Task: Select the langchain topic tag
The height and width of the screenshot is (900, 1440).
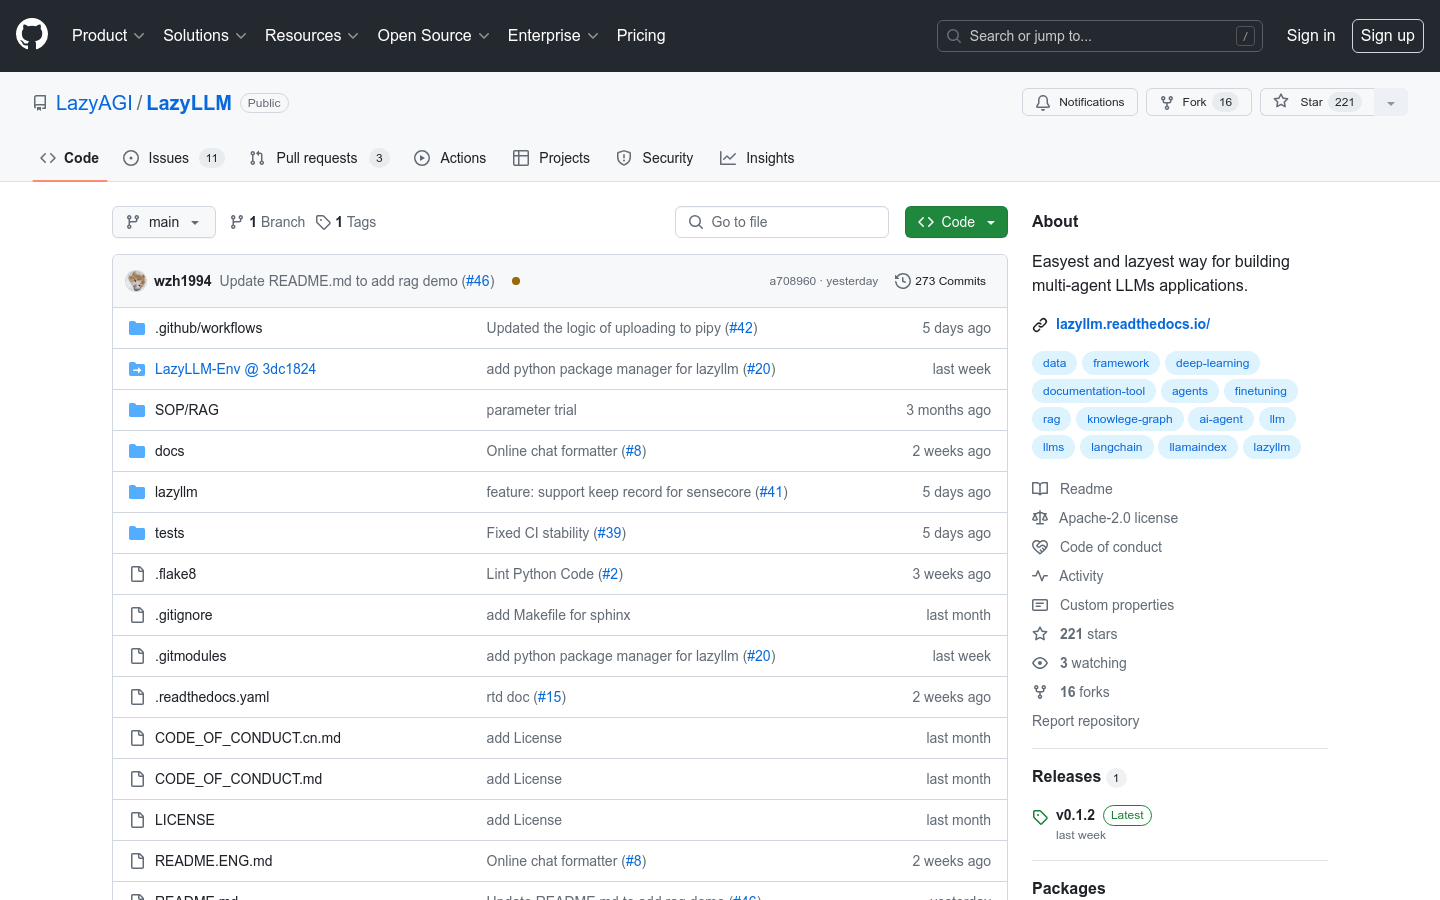Action: 1116,447
